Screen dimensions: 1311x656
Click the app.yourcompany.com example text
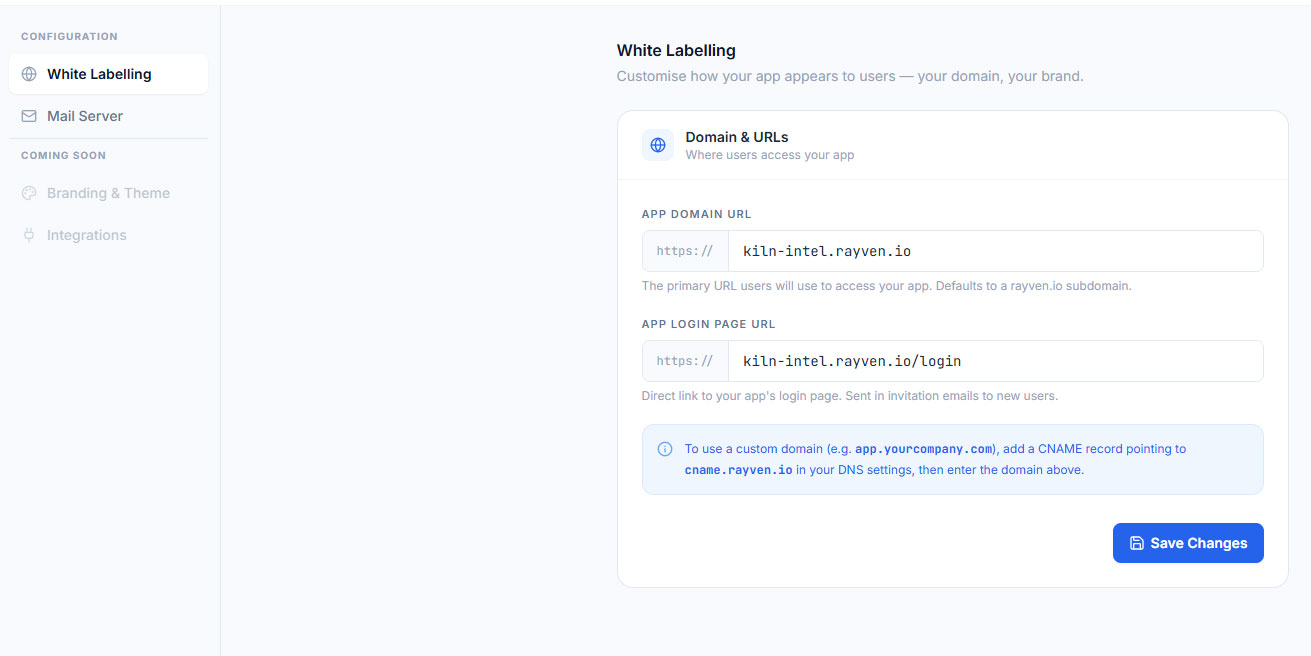coord(925,449)
